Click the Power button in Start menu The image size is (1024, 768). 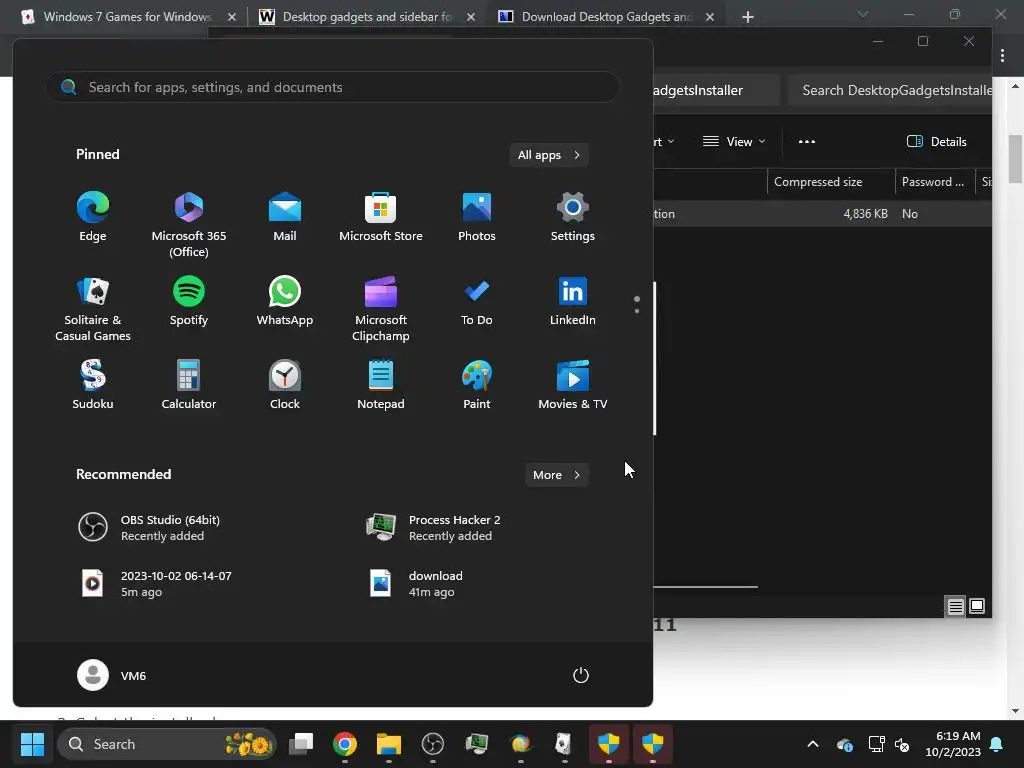[581, 675]
